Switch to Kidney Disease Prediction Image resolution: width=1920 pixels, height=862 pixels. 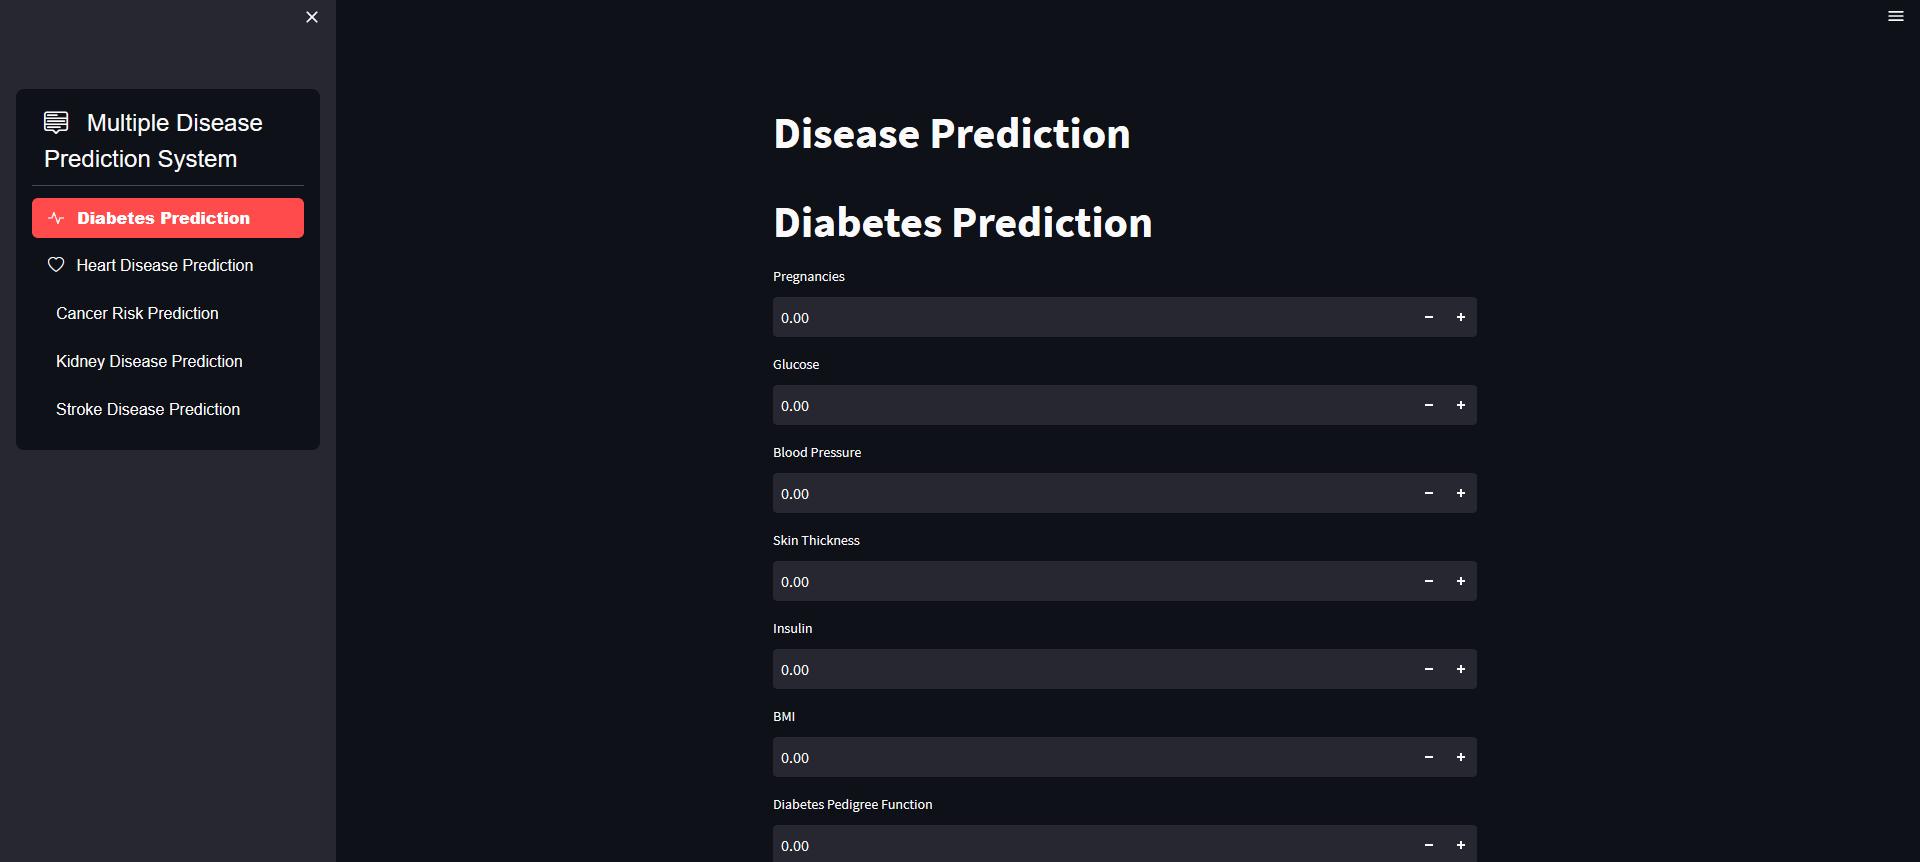[x=149, y=361]
